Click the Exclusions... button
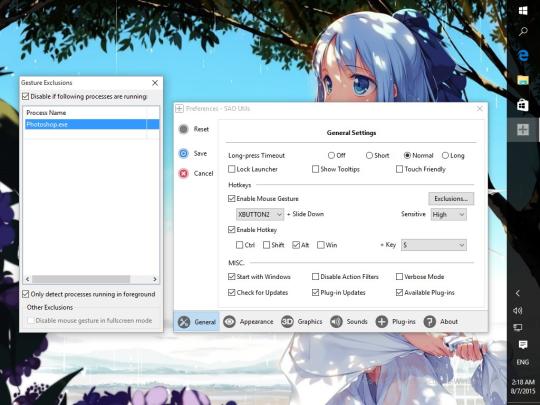The image size is (540, 405). click(x=451, y=199)
